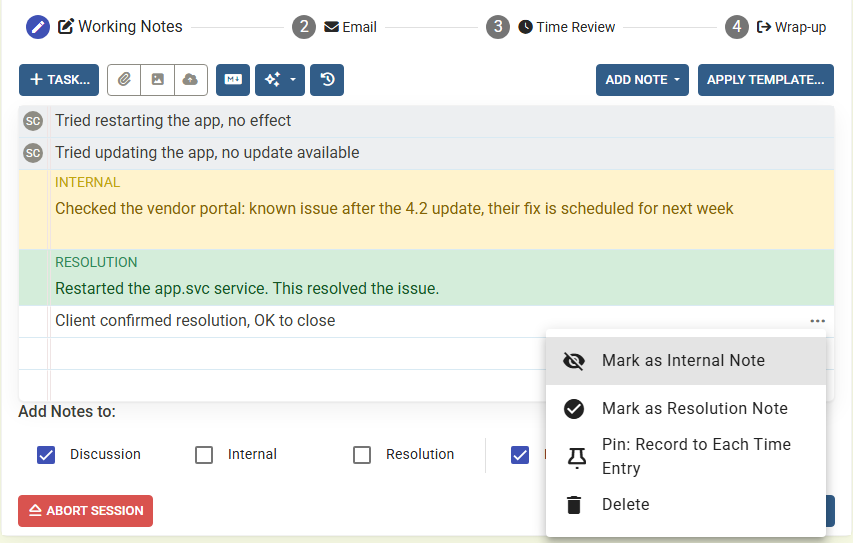This screenshot has height=543, width=853.
Task: Upload from cloud using the cloud icon
Action: [x=190, y=80]
